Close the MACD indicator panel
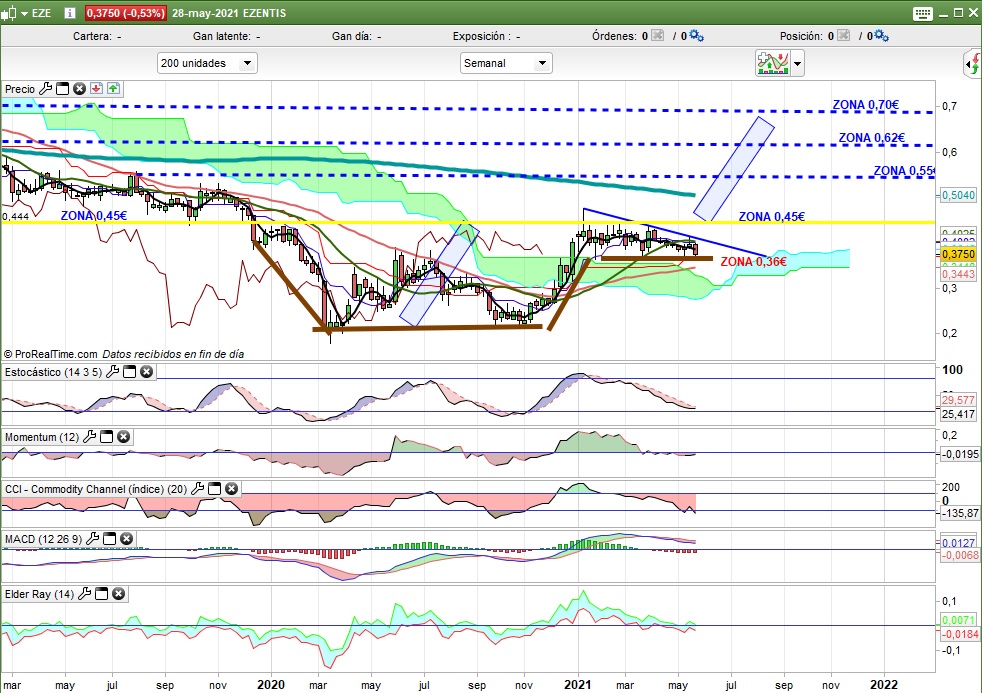Viewport: 984px width, 693px height. (x=126, y=539)
